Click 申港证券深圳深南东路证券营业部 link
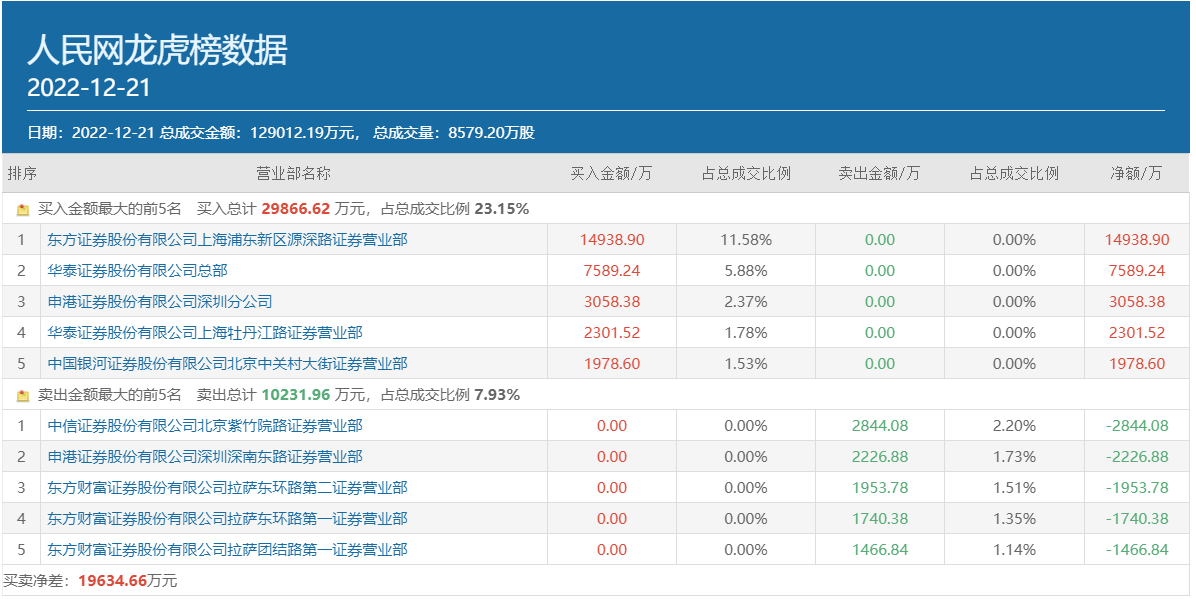This screenshot has width=1196, height=599. [205, 457]
